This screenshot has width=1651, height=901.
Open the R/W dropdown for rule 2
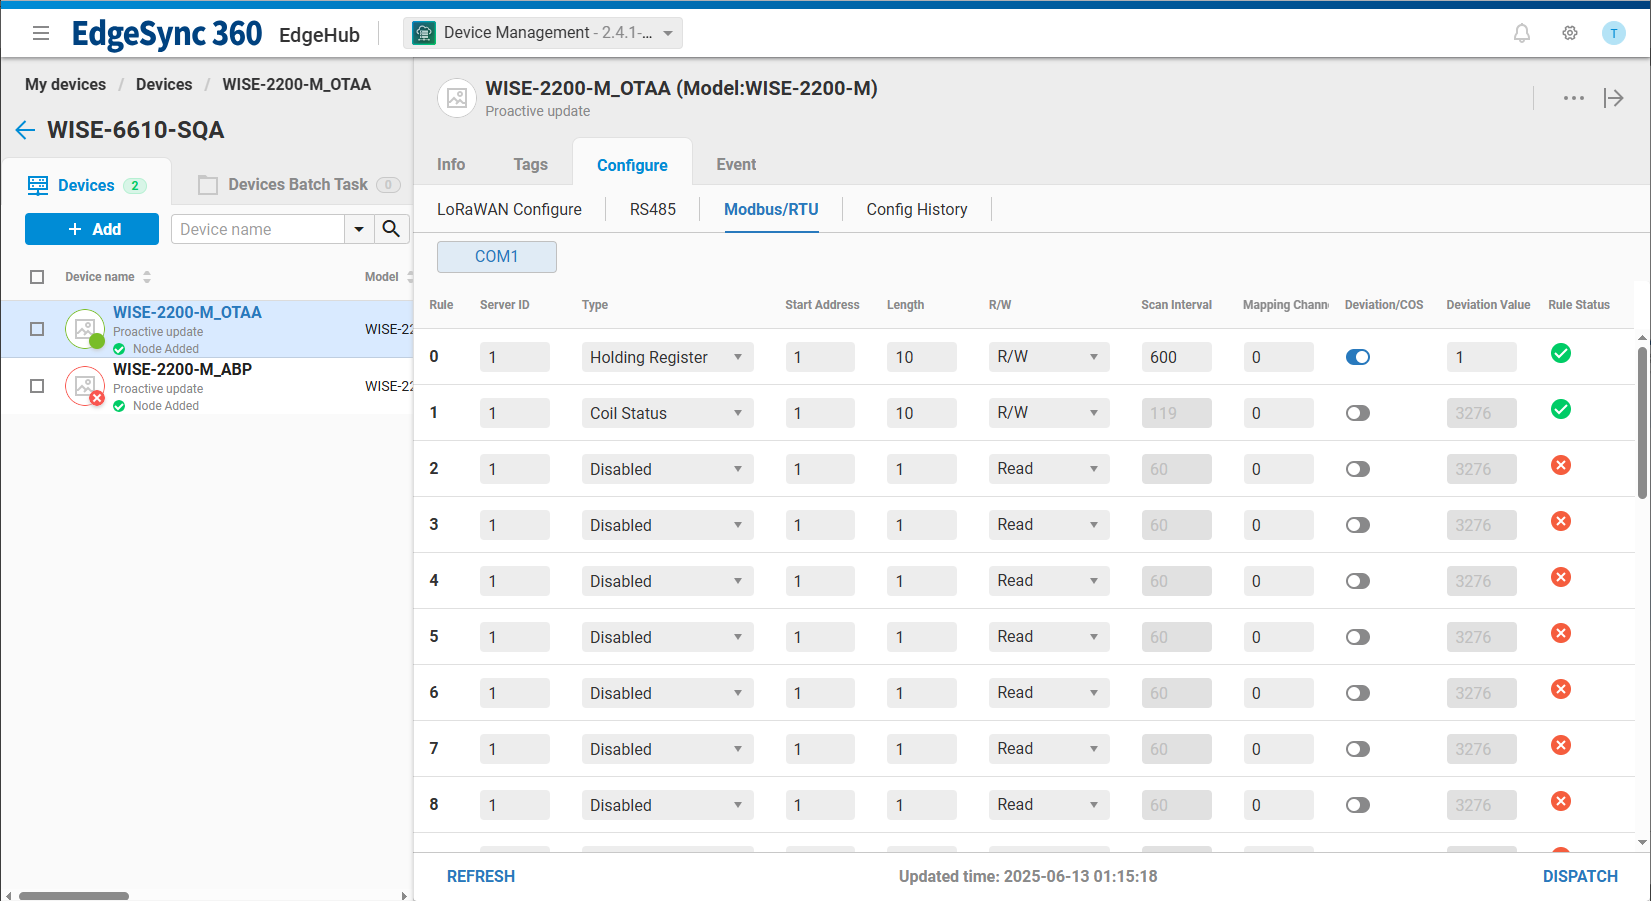pyautogui.click(x=1048, y=468)
